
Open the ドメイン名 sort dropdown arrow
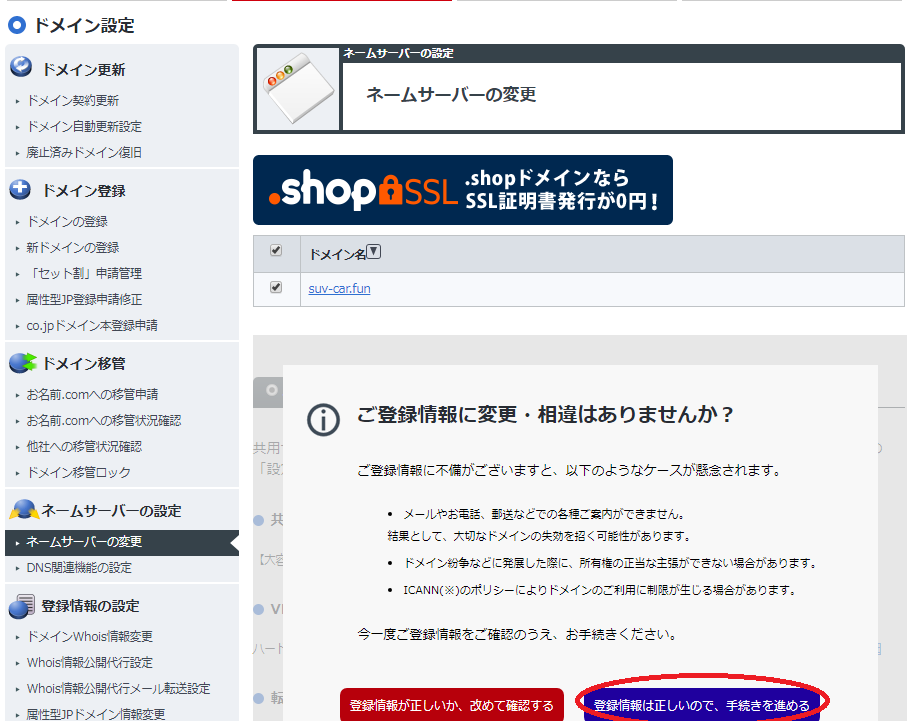pyautogui.click(x=374, y=251)
